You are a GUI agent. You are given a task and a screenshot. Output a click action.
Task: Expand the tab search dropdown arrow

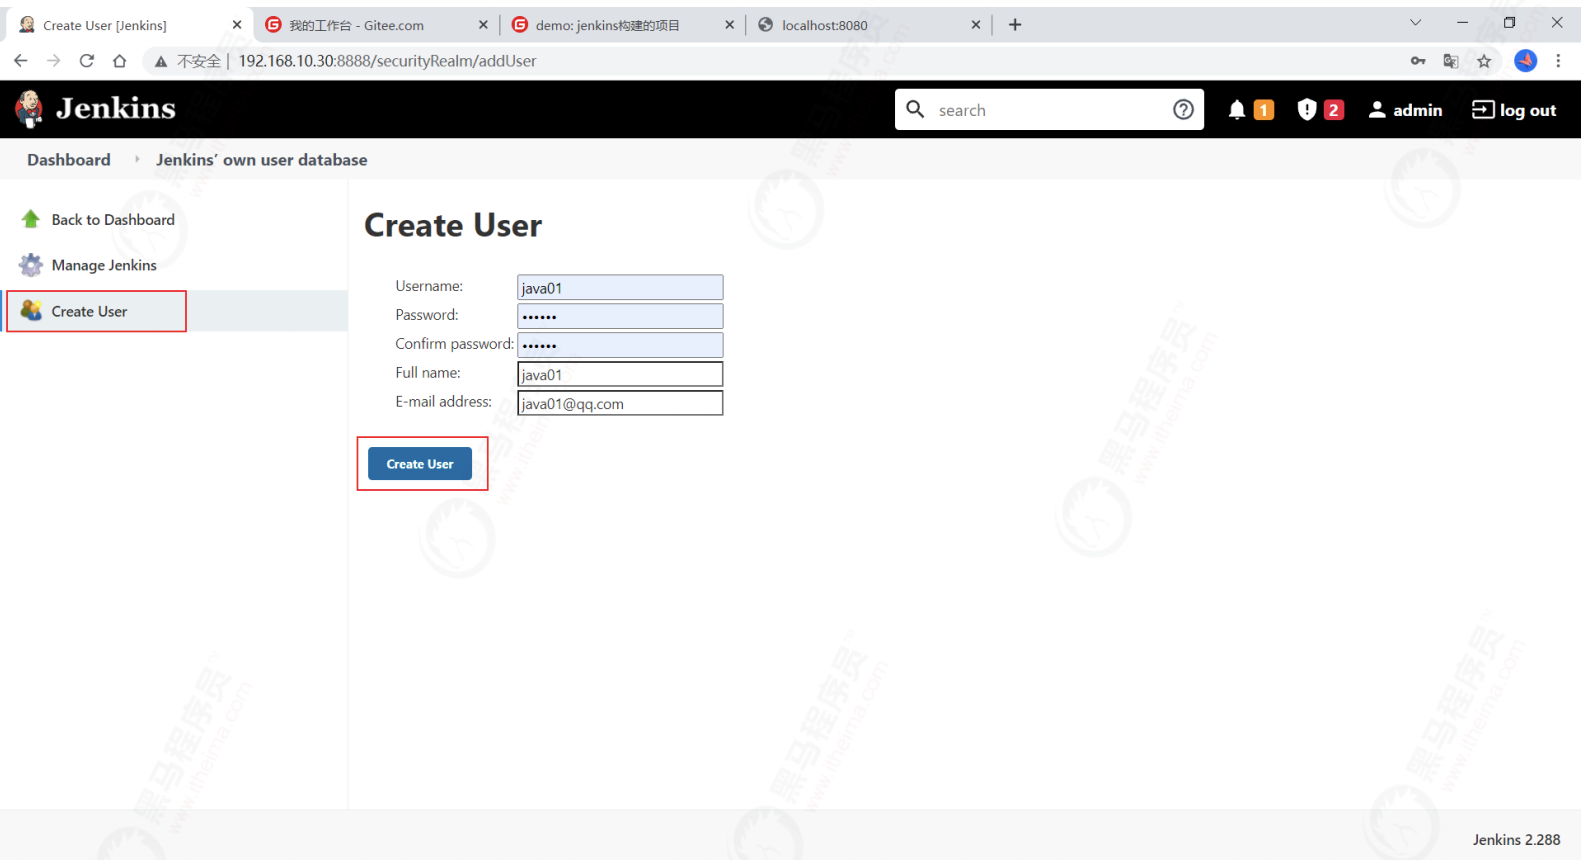pos(1415,23)
